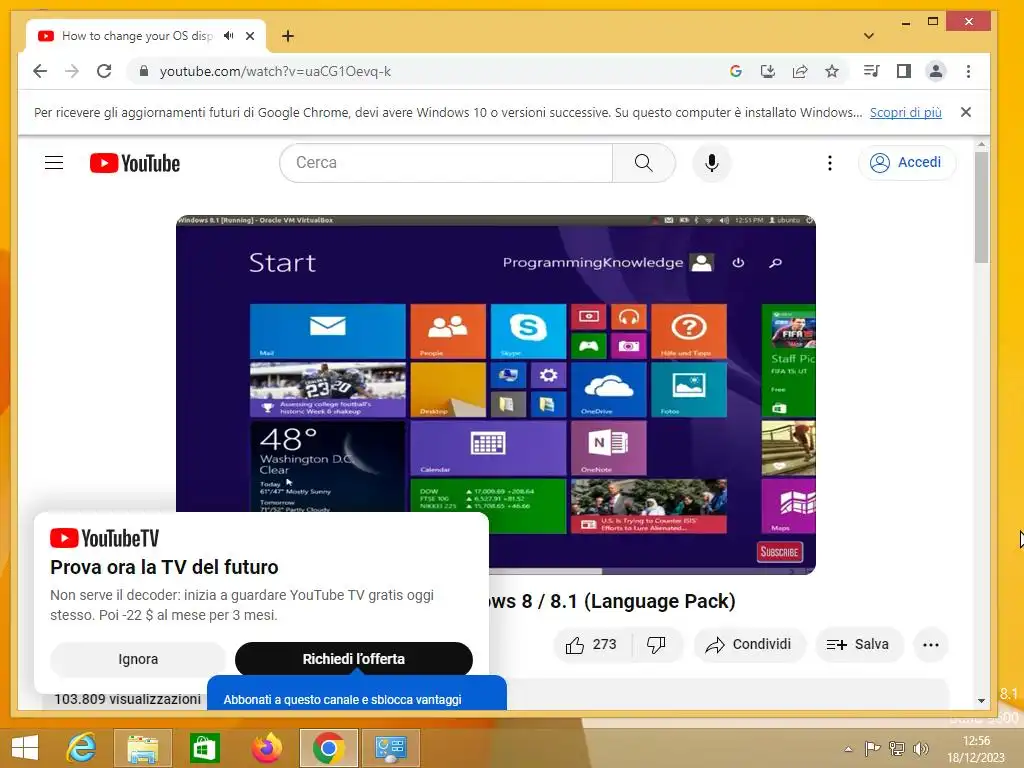Show hidden system tray icons
The height and width of the screenshot is (768, 1024).
pyautogui.click(x=848, y=749)
